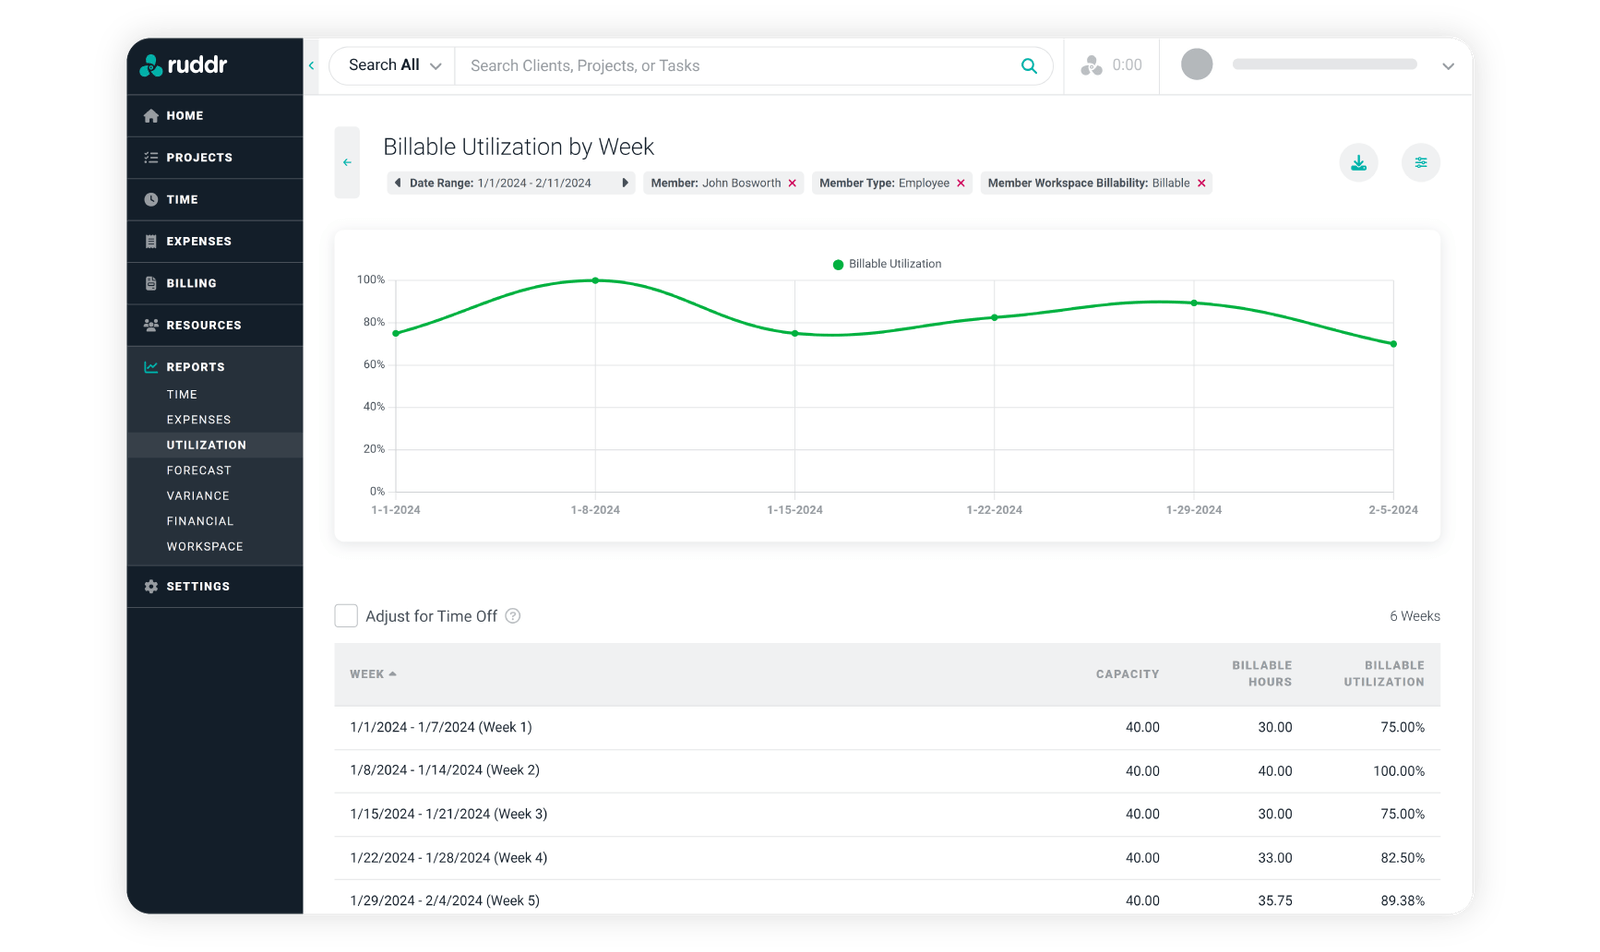Expand the account menu chevron

tap(1448, 66)
